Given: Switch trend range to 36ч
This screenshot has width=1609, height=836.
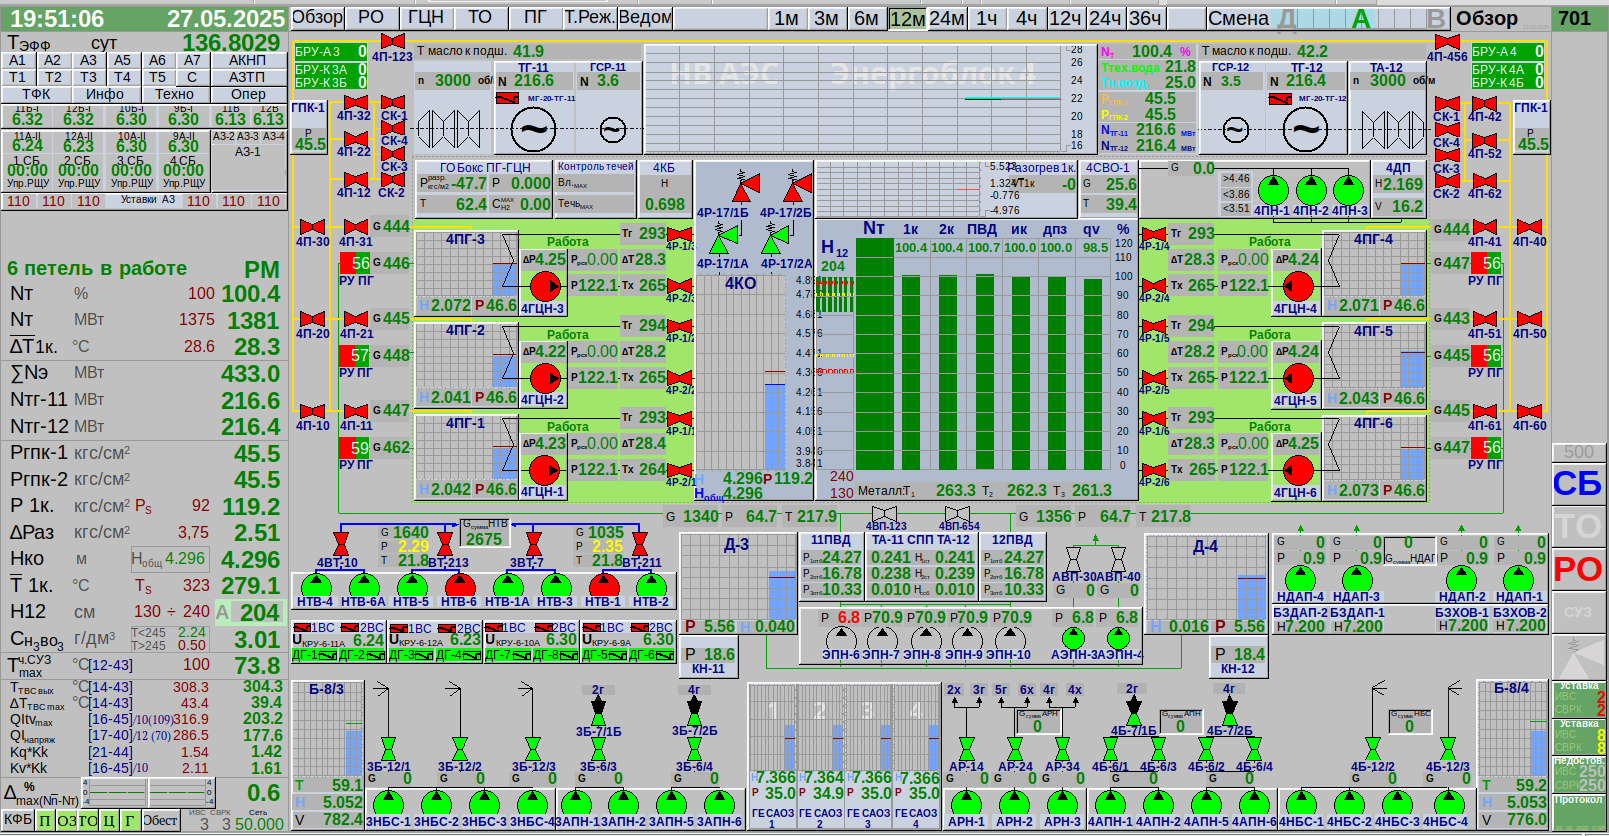Looking at the screenshot, I should coord(1145,18).
